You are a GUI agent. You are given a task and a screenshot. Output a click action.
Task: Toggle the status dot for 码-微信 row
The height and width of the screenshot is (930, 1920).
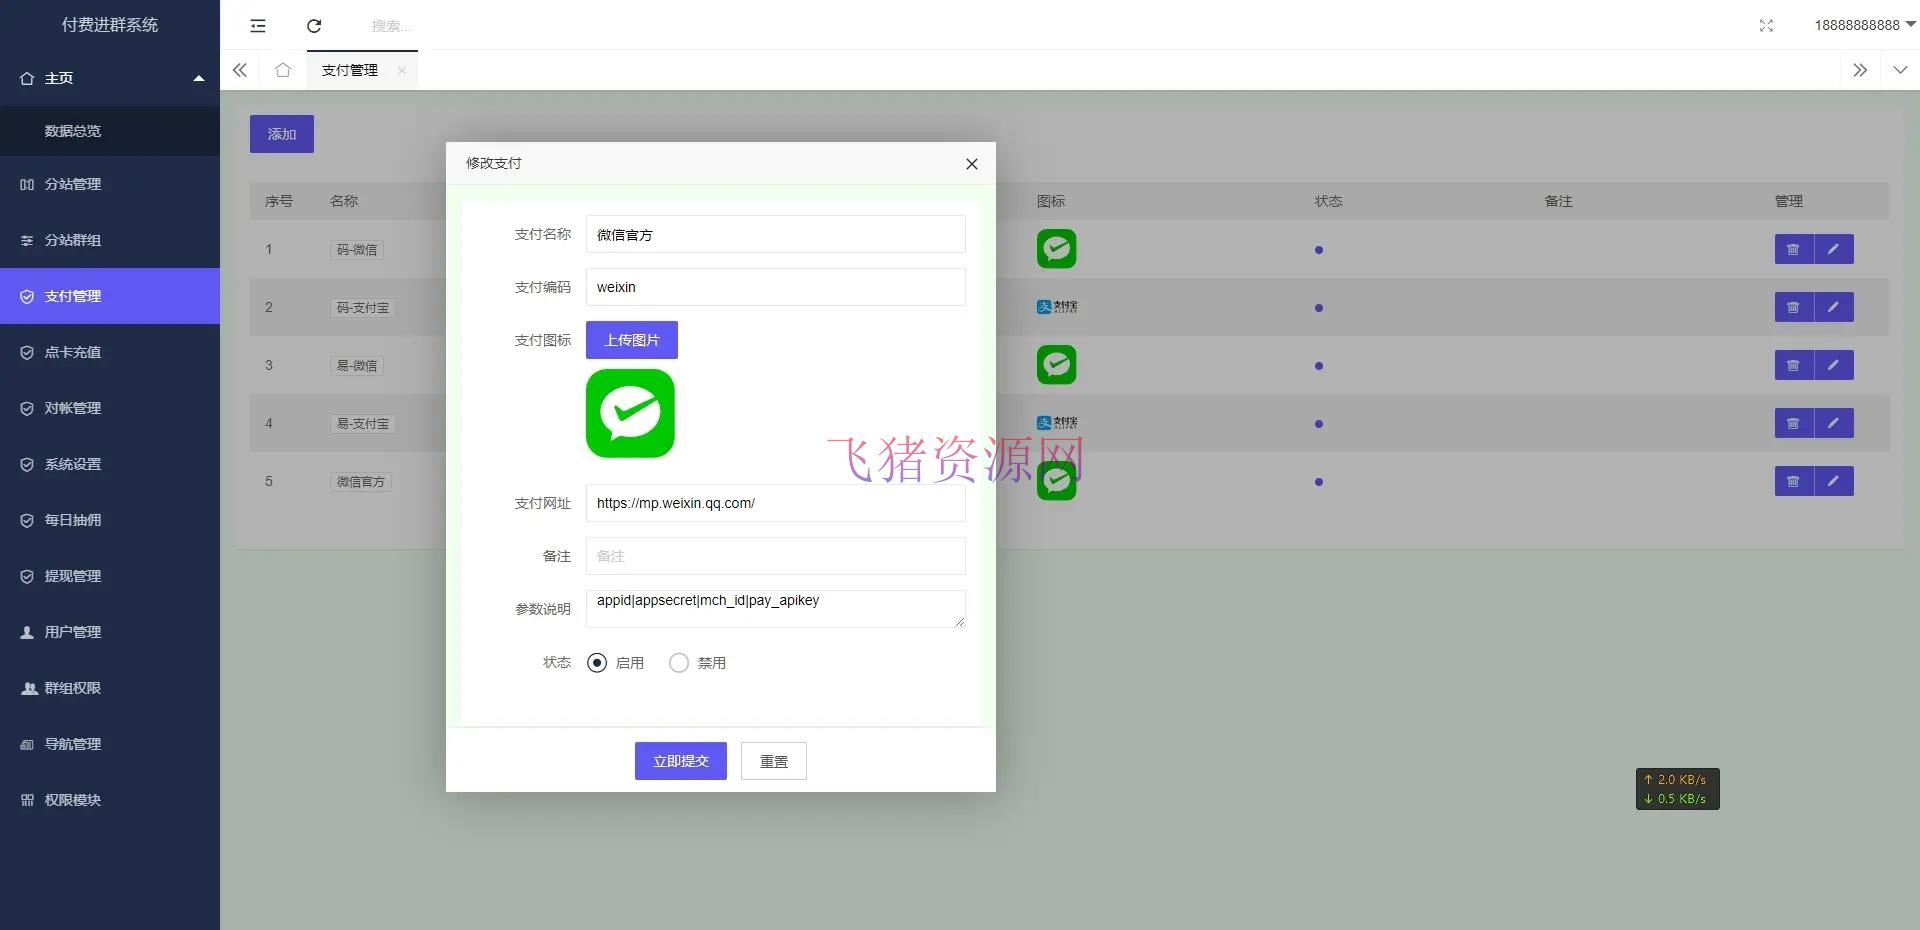click(x=1320, y=250)
